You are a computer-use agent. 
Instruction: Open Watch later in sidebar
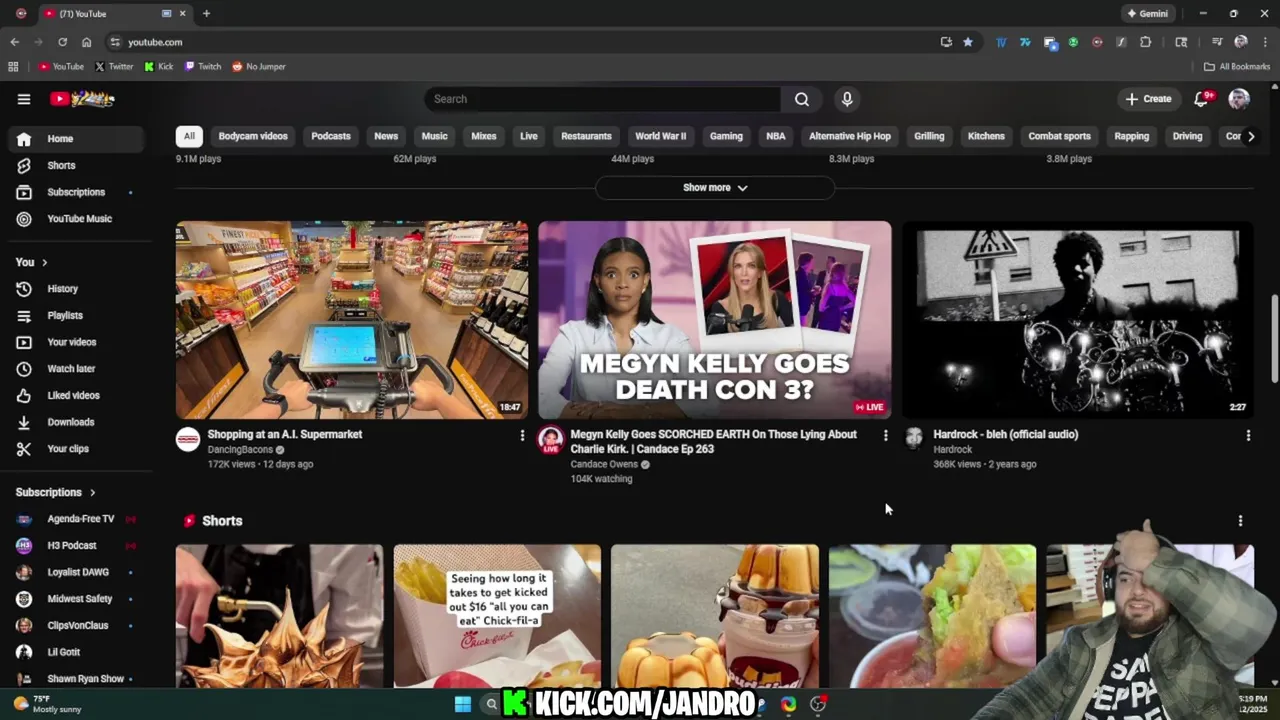pyautogui.click(x=75, y=369)
